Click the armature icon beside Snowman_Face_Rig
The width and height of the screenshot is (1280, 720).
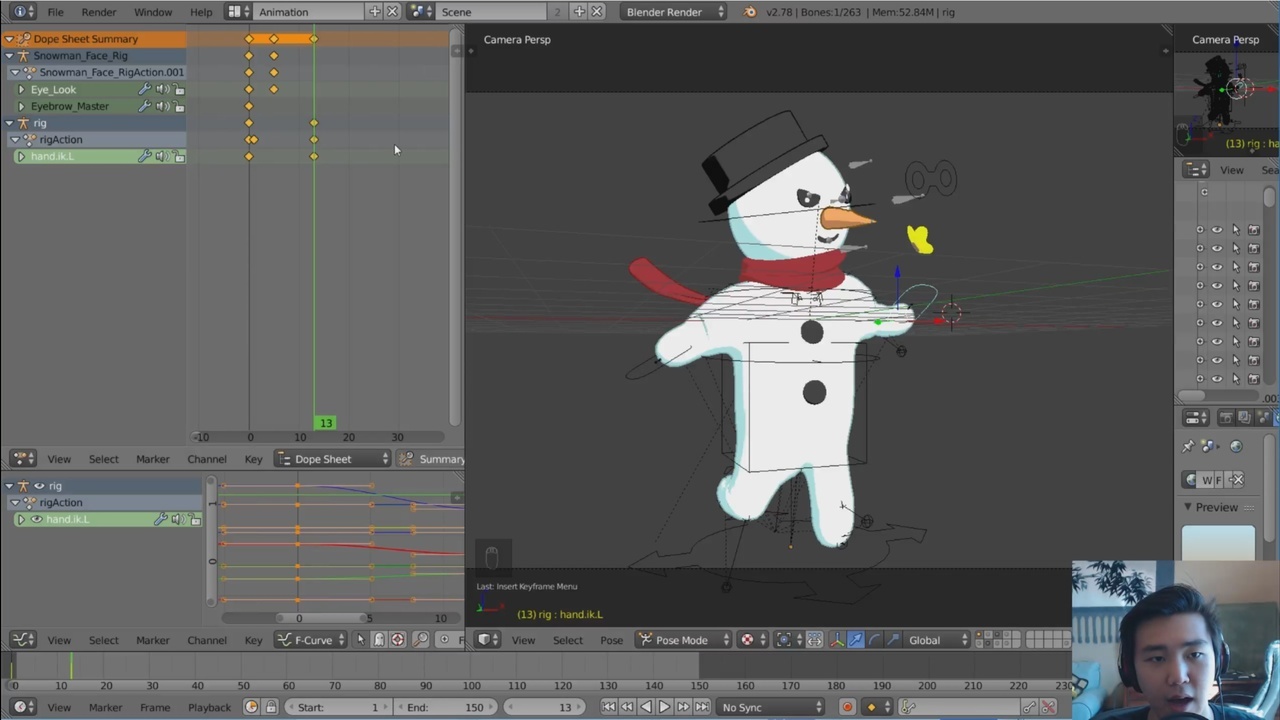[x=24, y=56]
